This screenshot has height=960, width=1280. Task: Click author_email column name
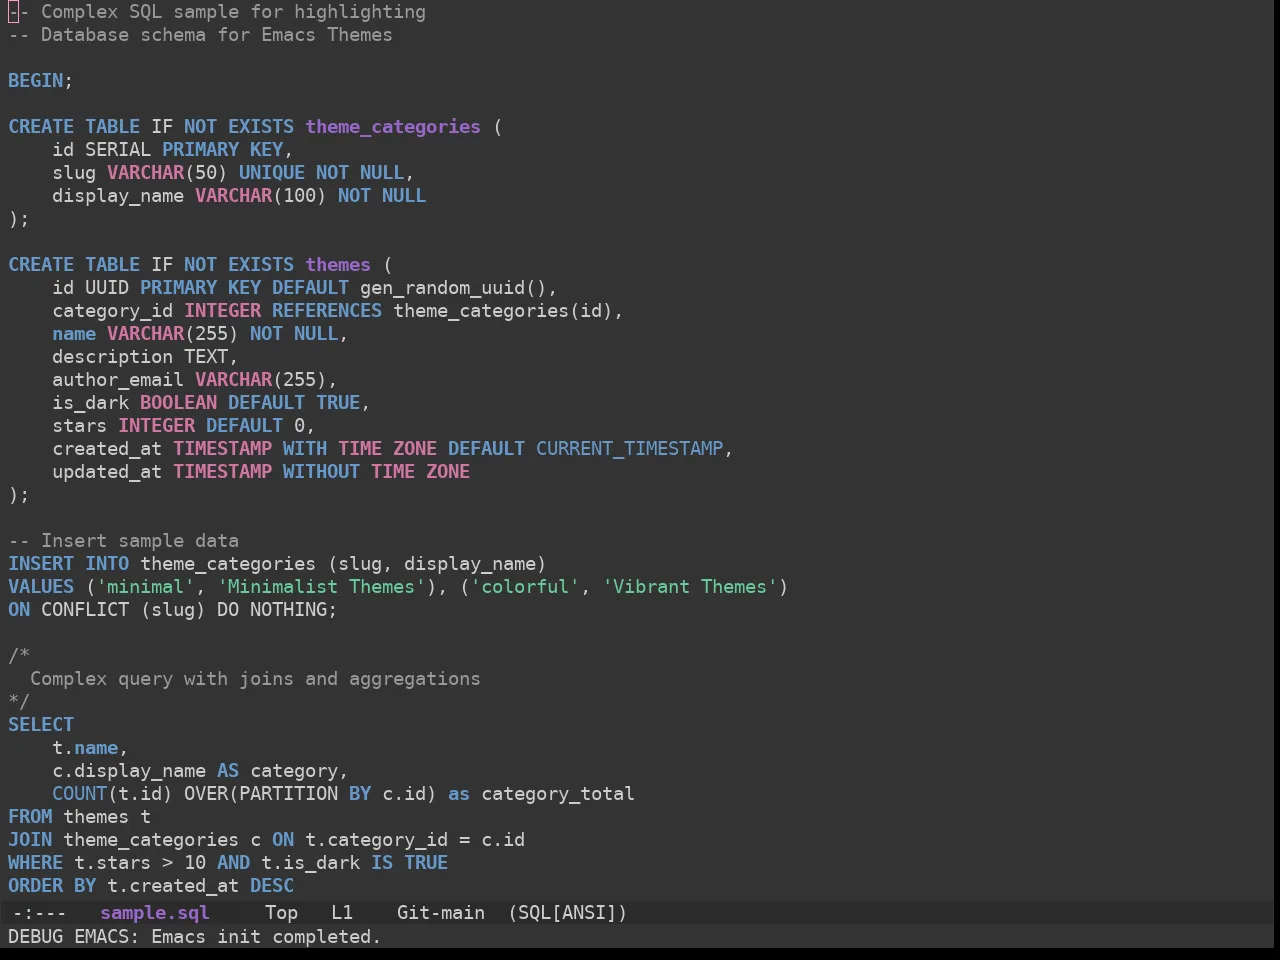pyautogui.click(x=118, y=379)
